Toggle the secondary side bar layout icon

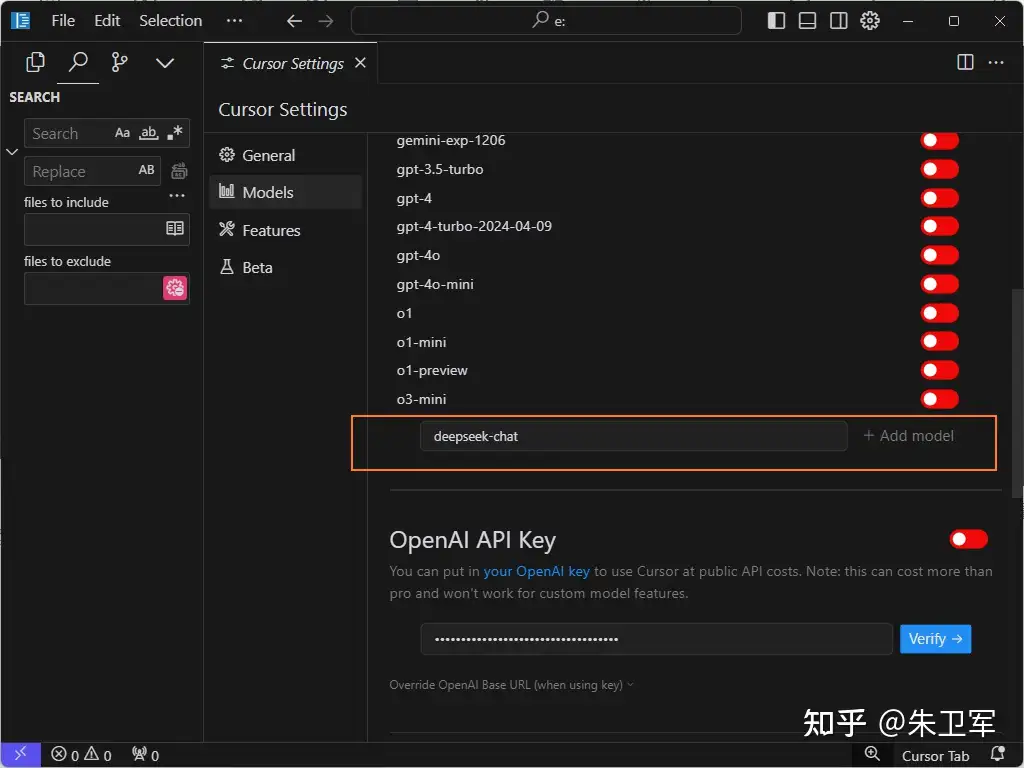tap(839, 21)
